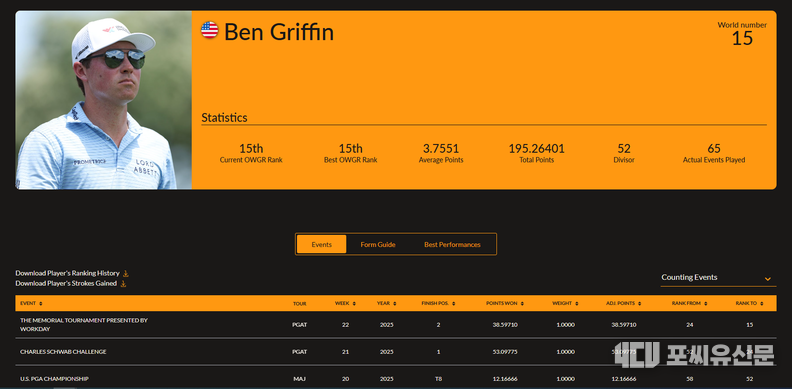The image size is (792, 389).
Task: Click points won value 38.59710
Action: (505, 325)
